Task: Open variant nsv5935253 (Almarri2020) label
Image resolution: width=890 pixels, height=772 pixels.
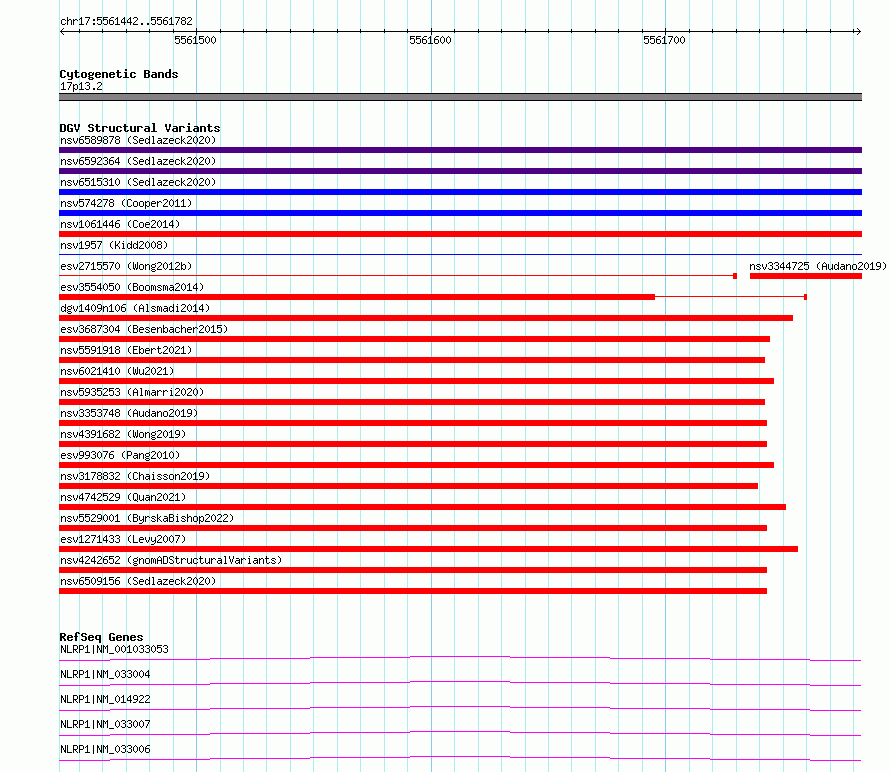Action: coord(132,392)
